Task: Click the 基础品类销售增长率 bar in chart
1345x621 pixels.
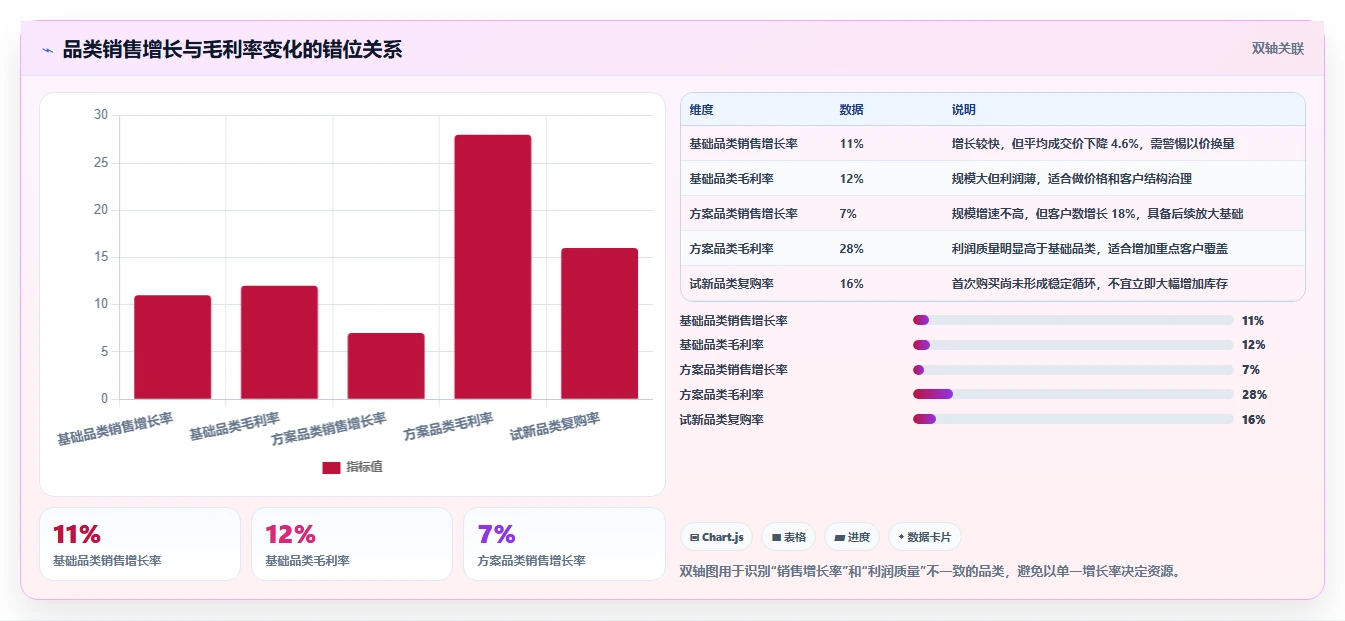Action: [172, 347]
